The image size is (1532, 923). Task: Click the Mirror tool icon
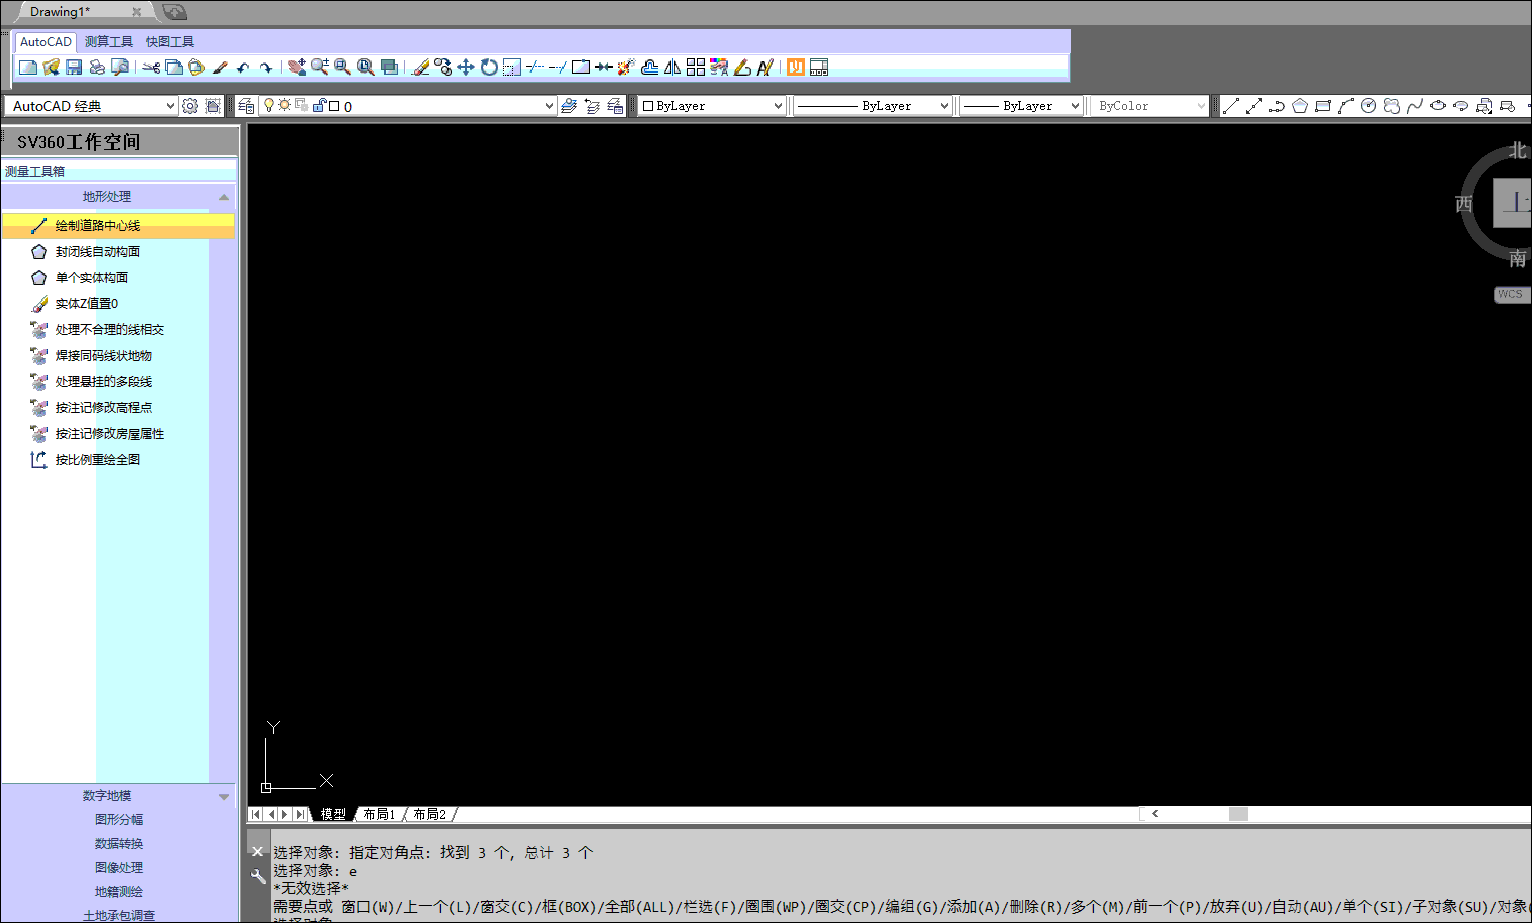(x=673, y=67)
